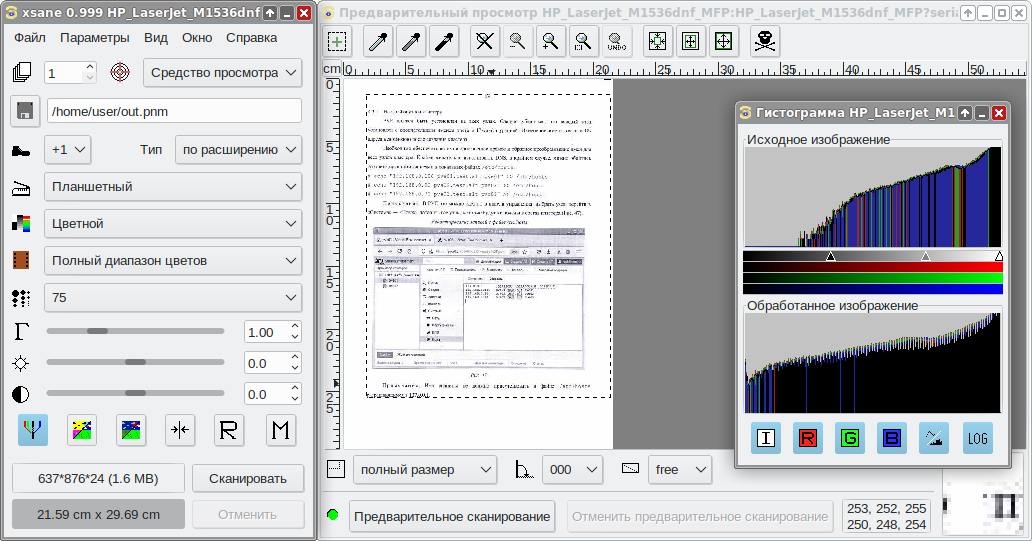Open the Средство просмотра dropdown
Image resolution: width=1032 pixels, height=541 pixels.
(222, 72)
